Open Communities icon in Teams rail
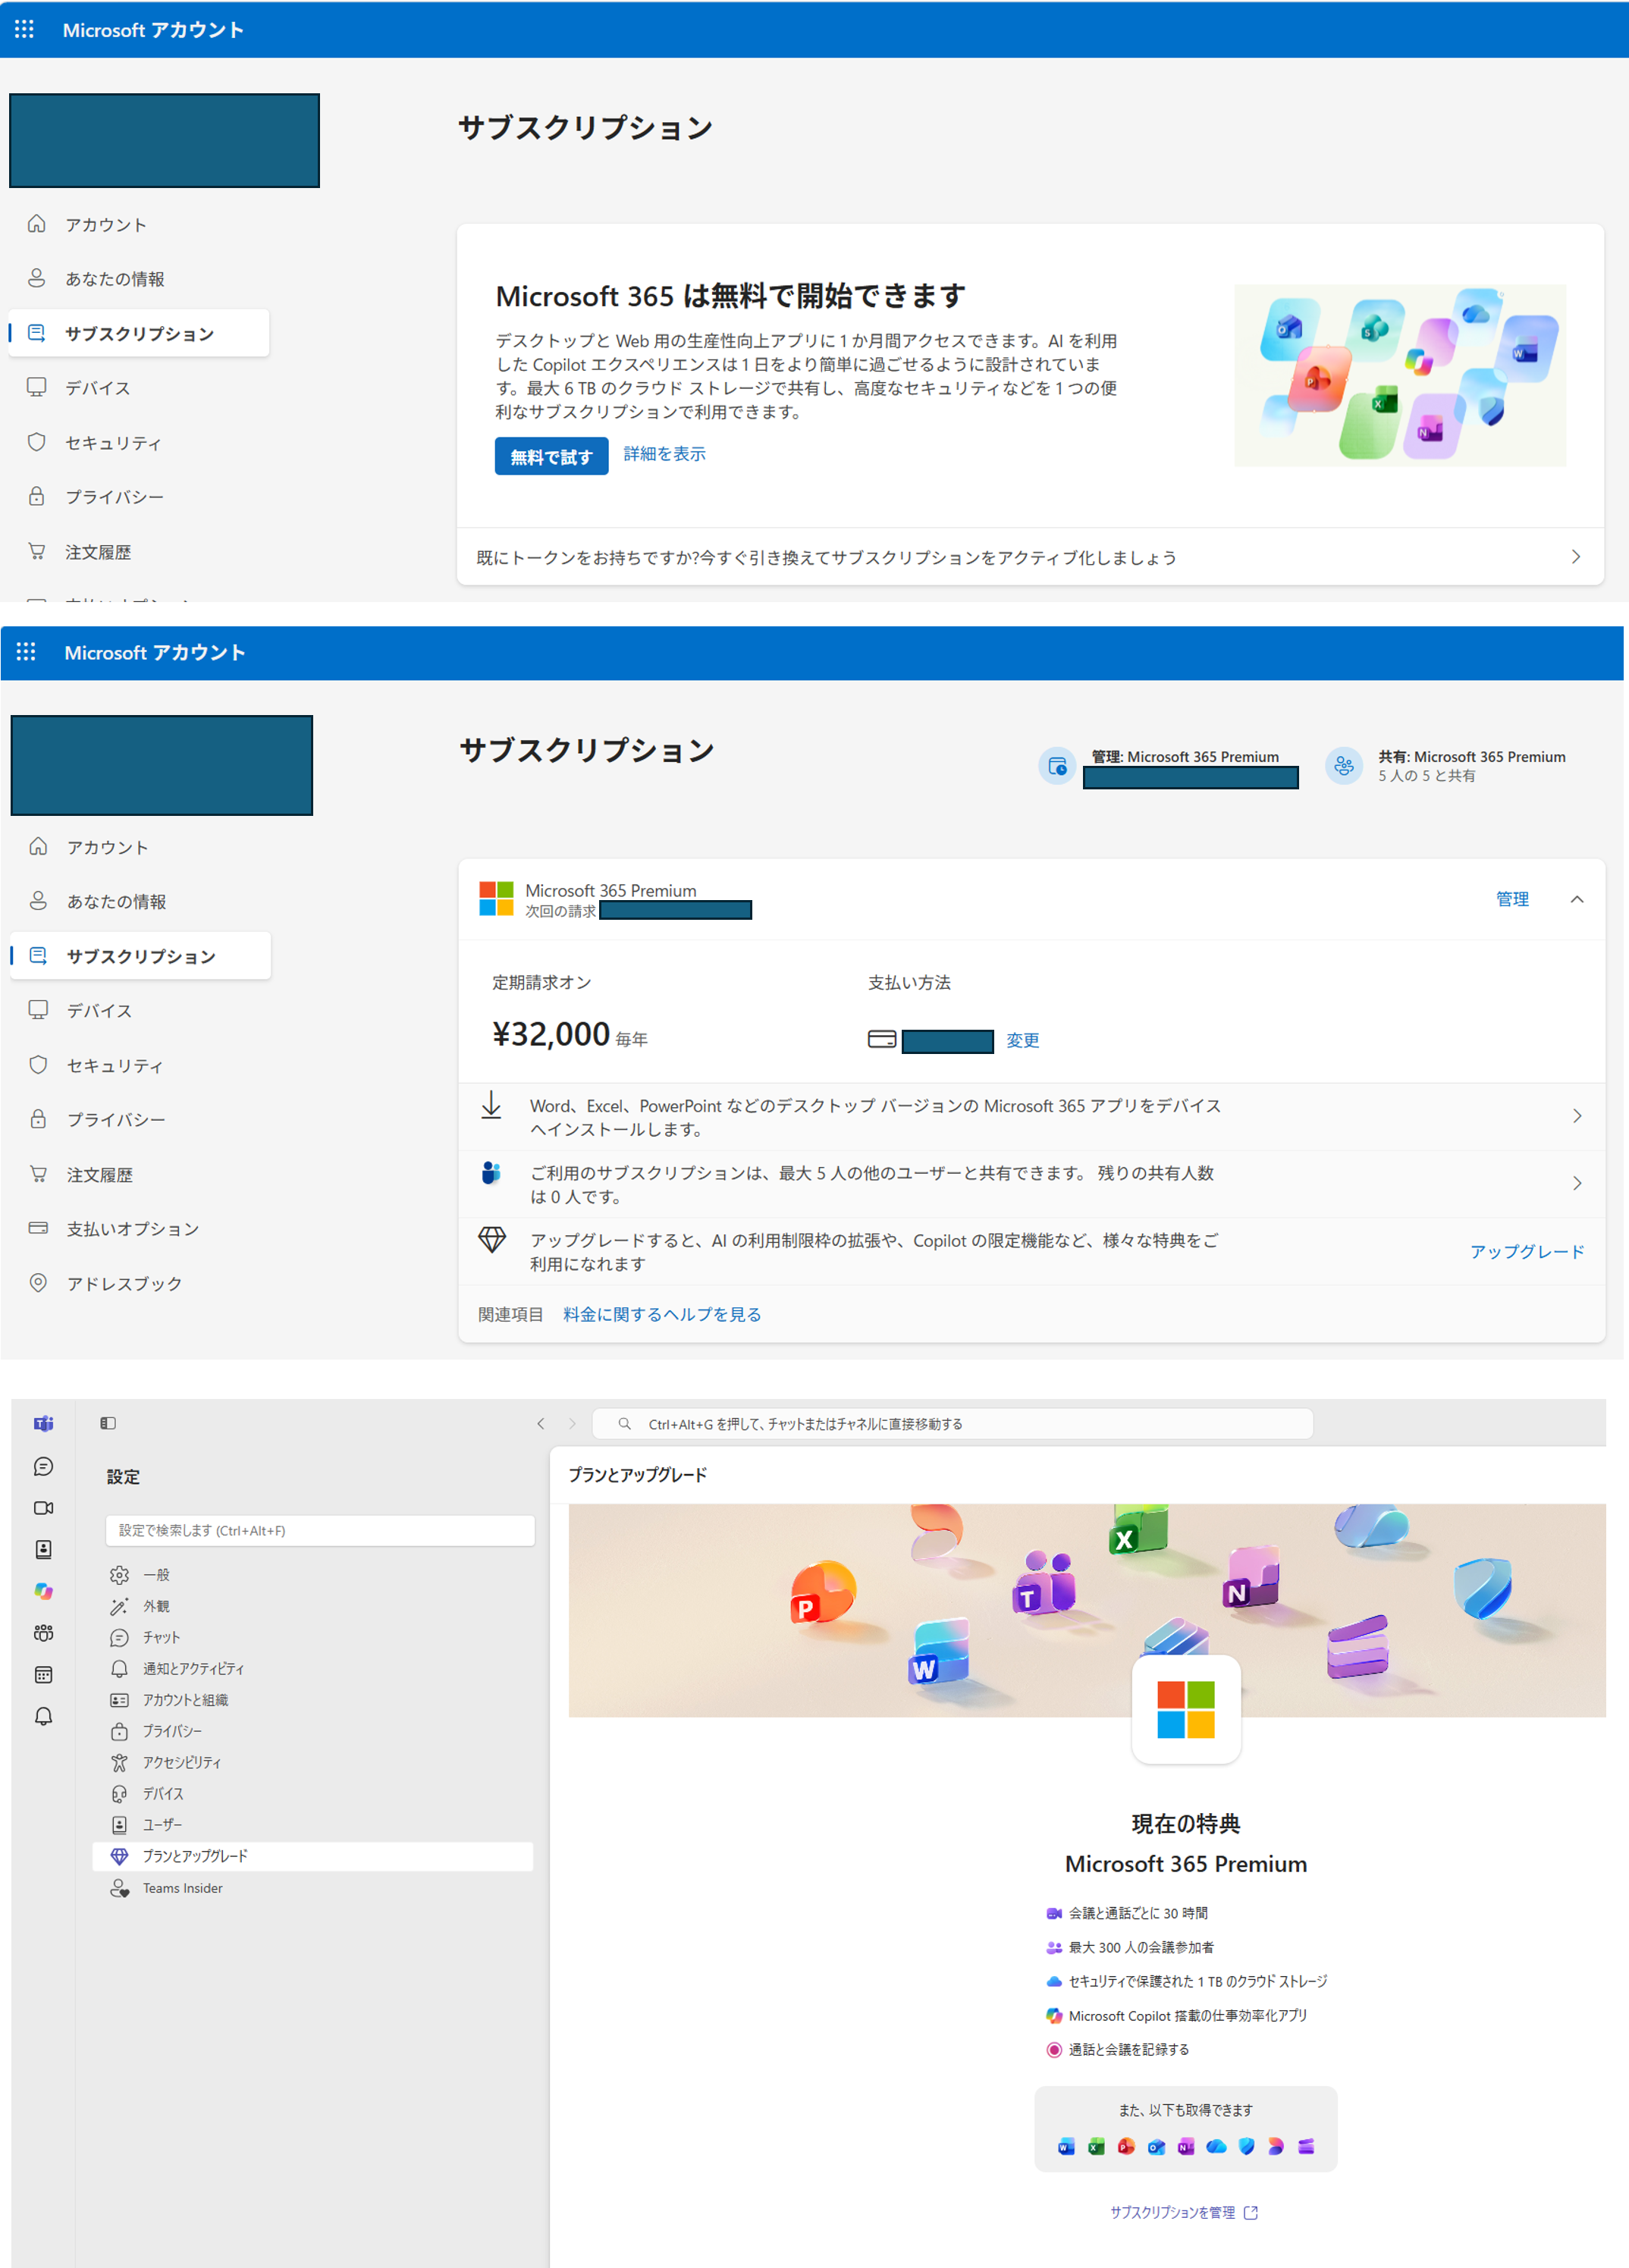The width and height of the screenshot is (1629, 2268). pyautogui.click(x=43, y=1633)
